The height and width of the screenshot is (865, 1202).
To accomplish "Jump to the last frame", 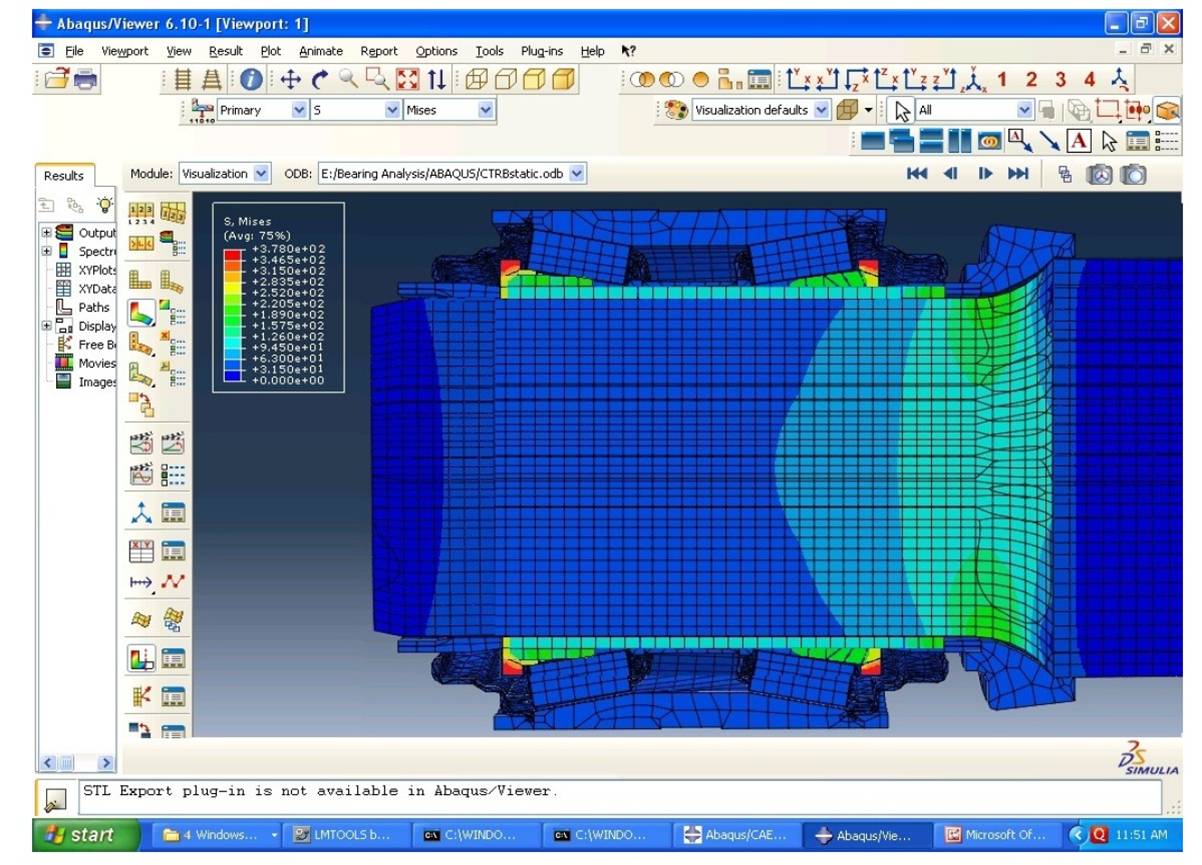I will click(x=1018, y=174).
